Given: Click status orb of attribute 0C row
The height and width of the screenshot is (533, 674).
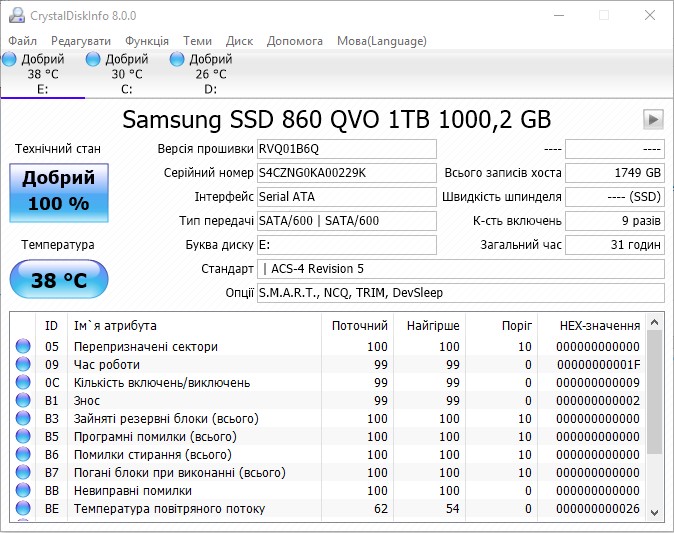Looking at the screenshot, I should pyautogui.click(x=23, y=382).
